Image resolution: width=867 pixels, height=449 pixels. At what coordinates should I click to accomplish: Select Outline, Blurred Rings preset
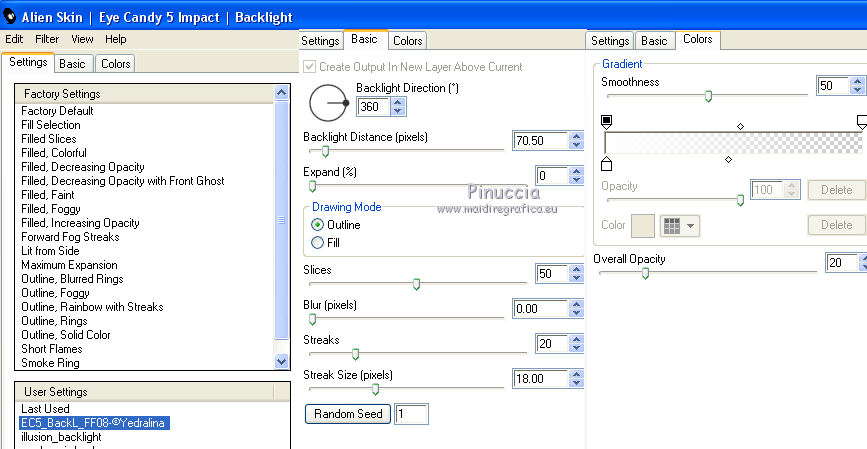pyautogui.click(x=72, y=279)
